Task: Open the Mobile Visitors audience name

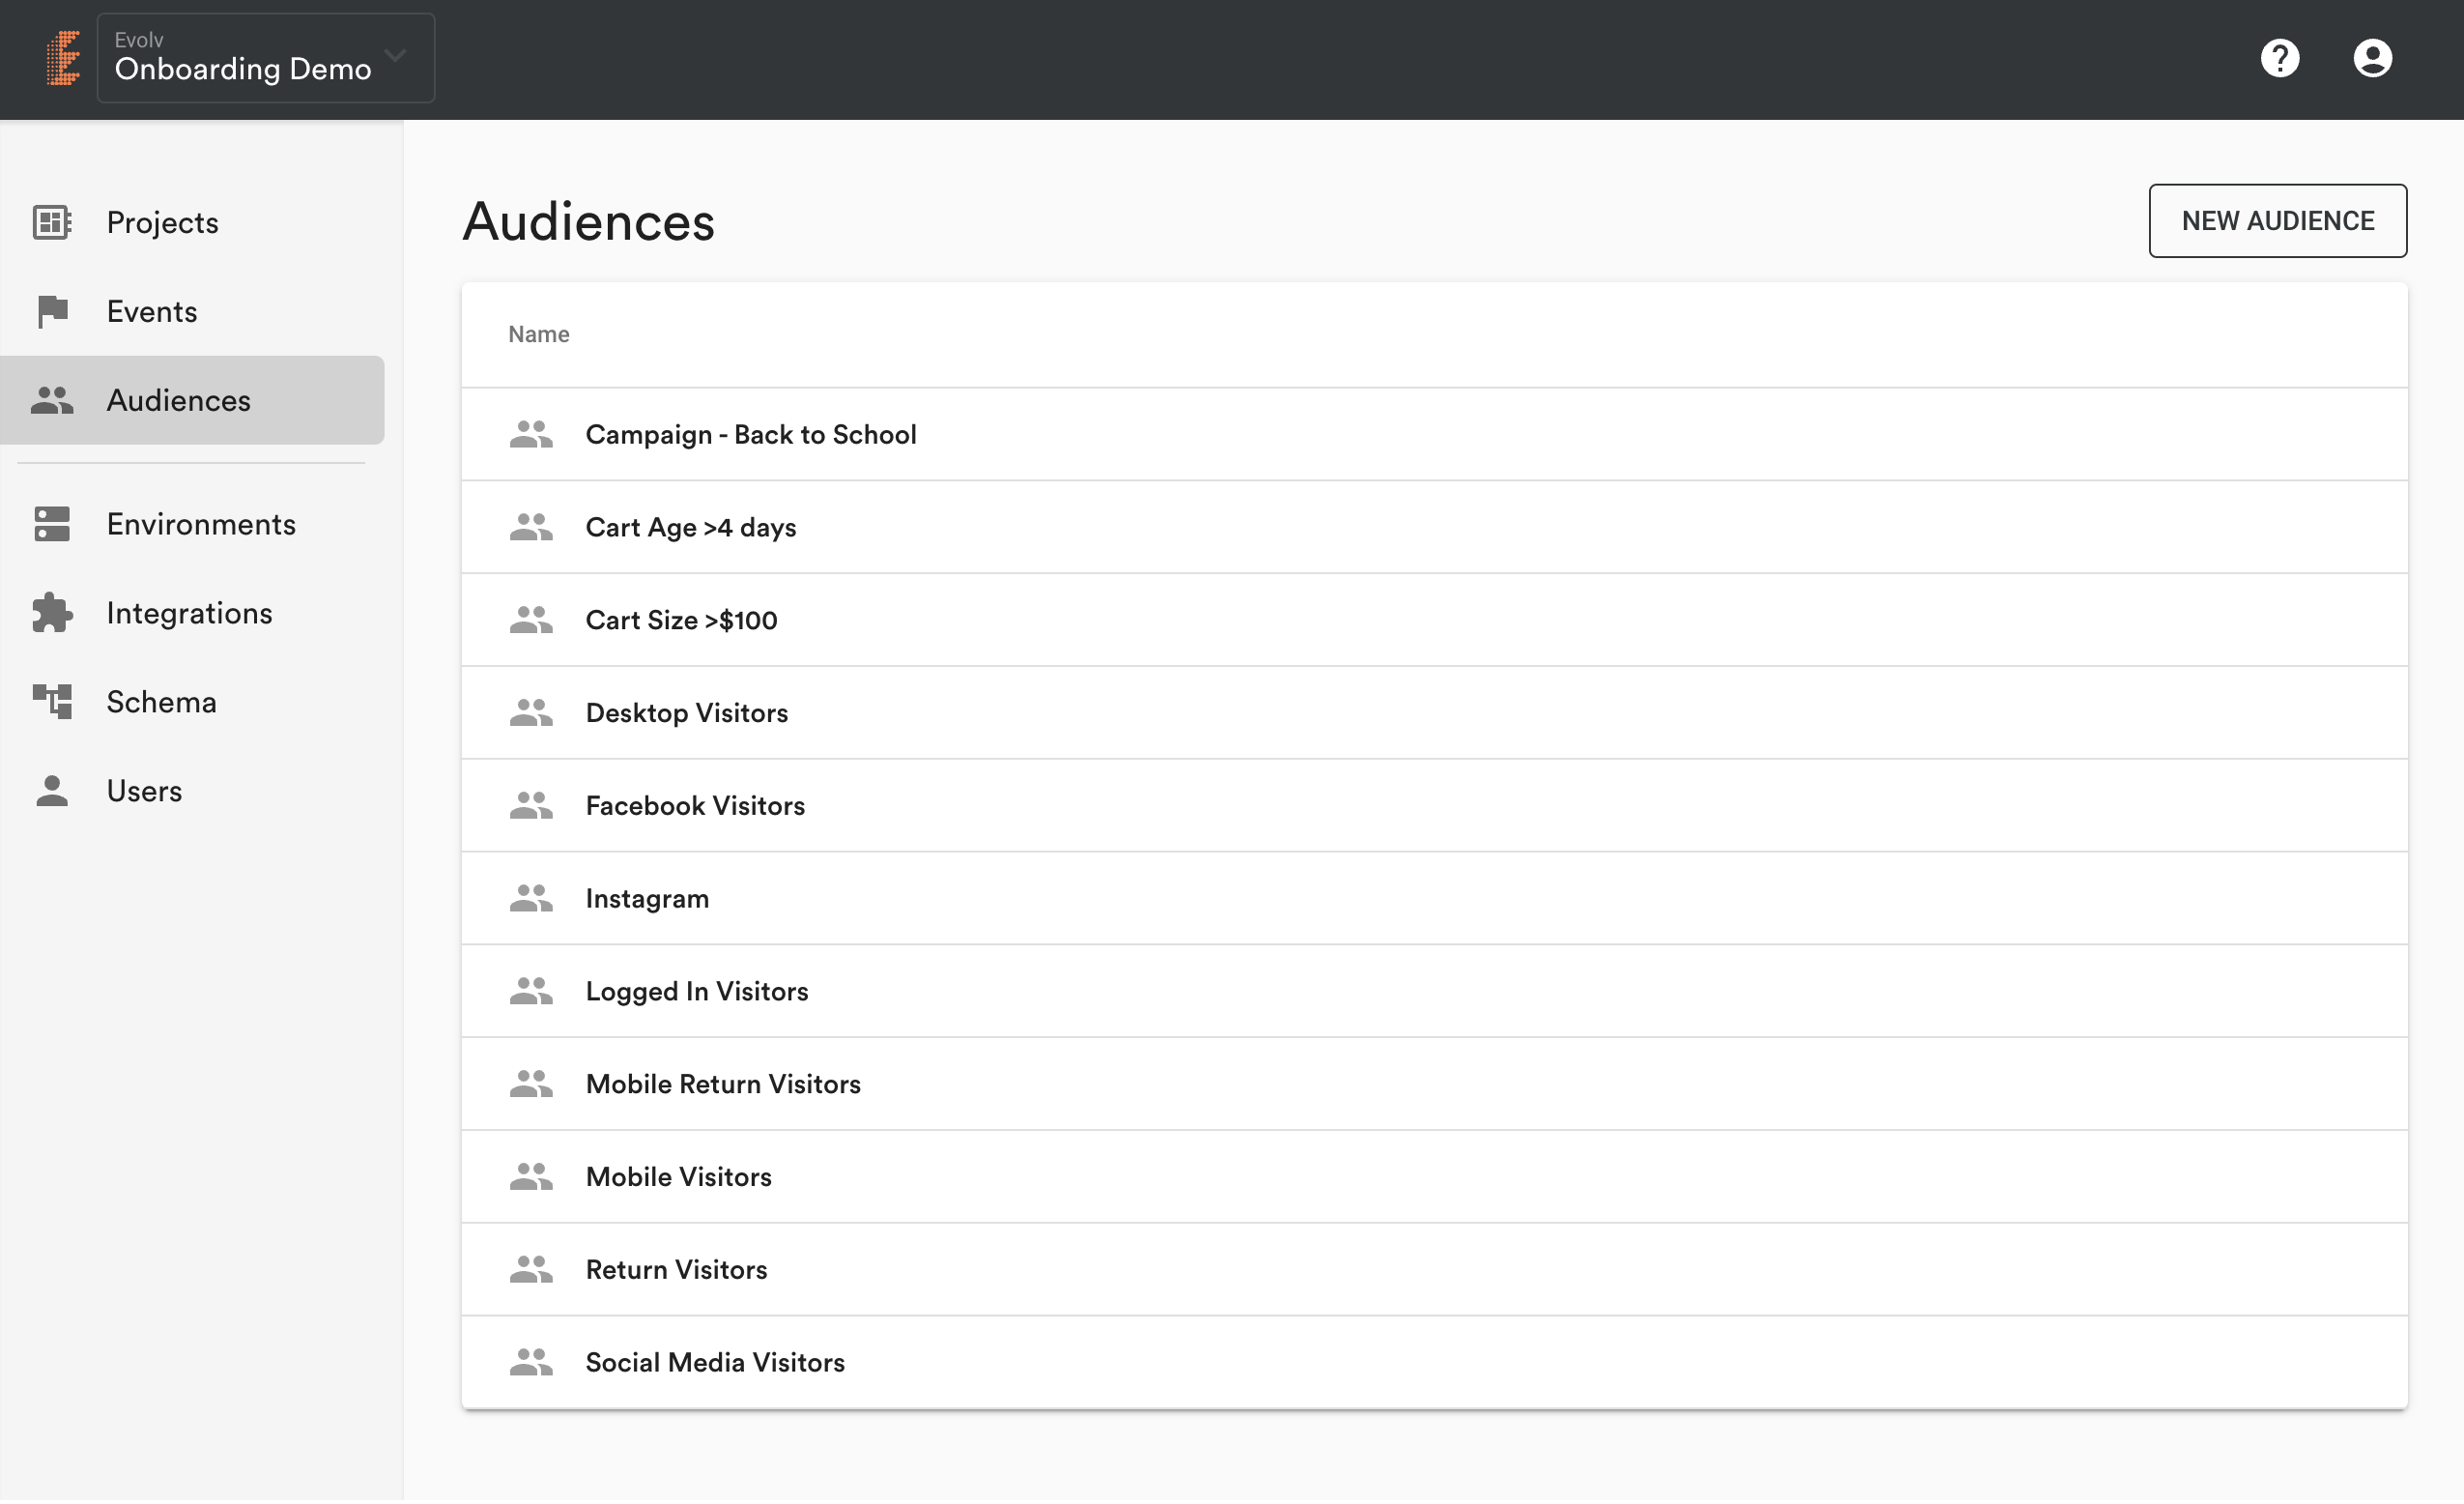Action: [x=679, y=1179]
